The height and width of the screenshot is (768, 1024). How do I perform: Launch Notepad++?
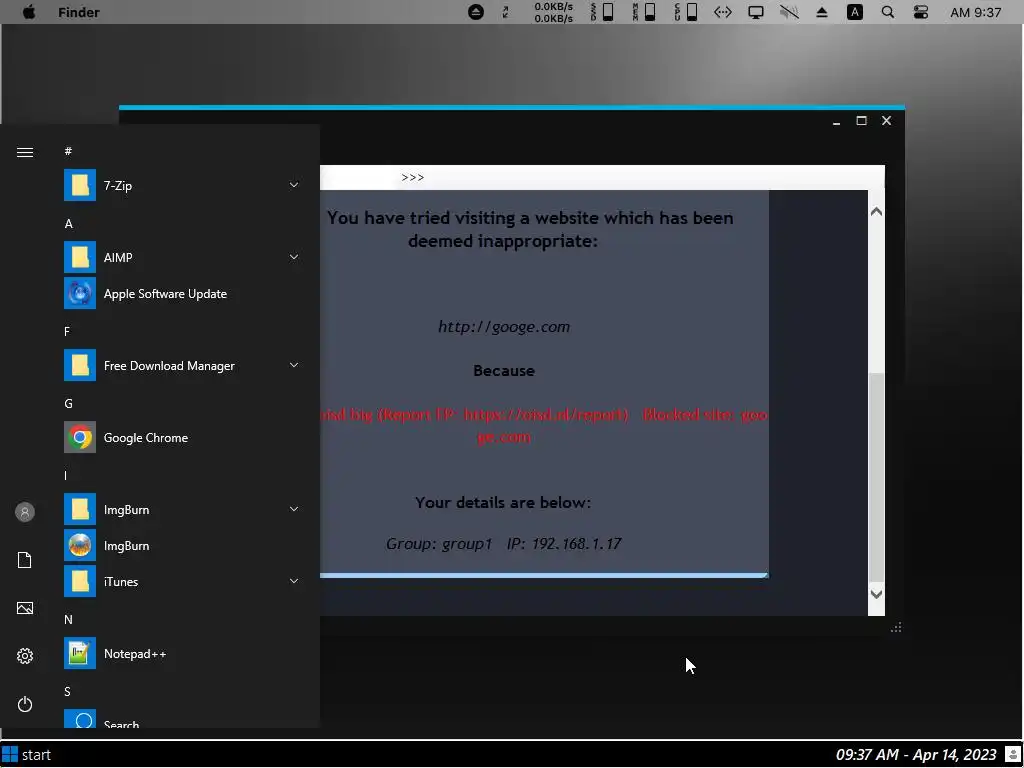click(x=183, y=654)
